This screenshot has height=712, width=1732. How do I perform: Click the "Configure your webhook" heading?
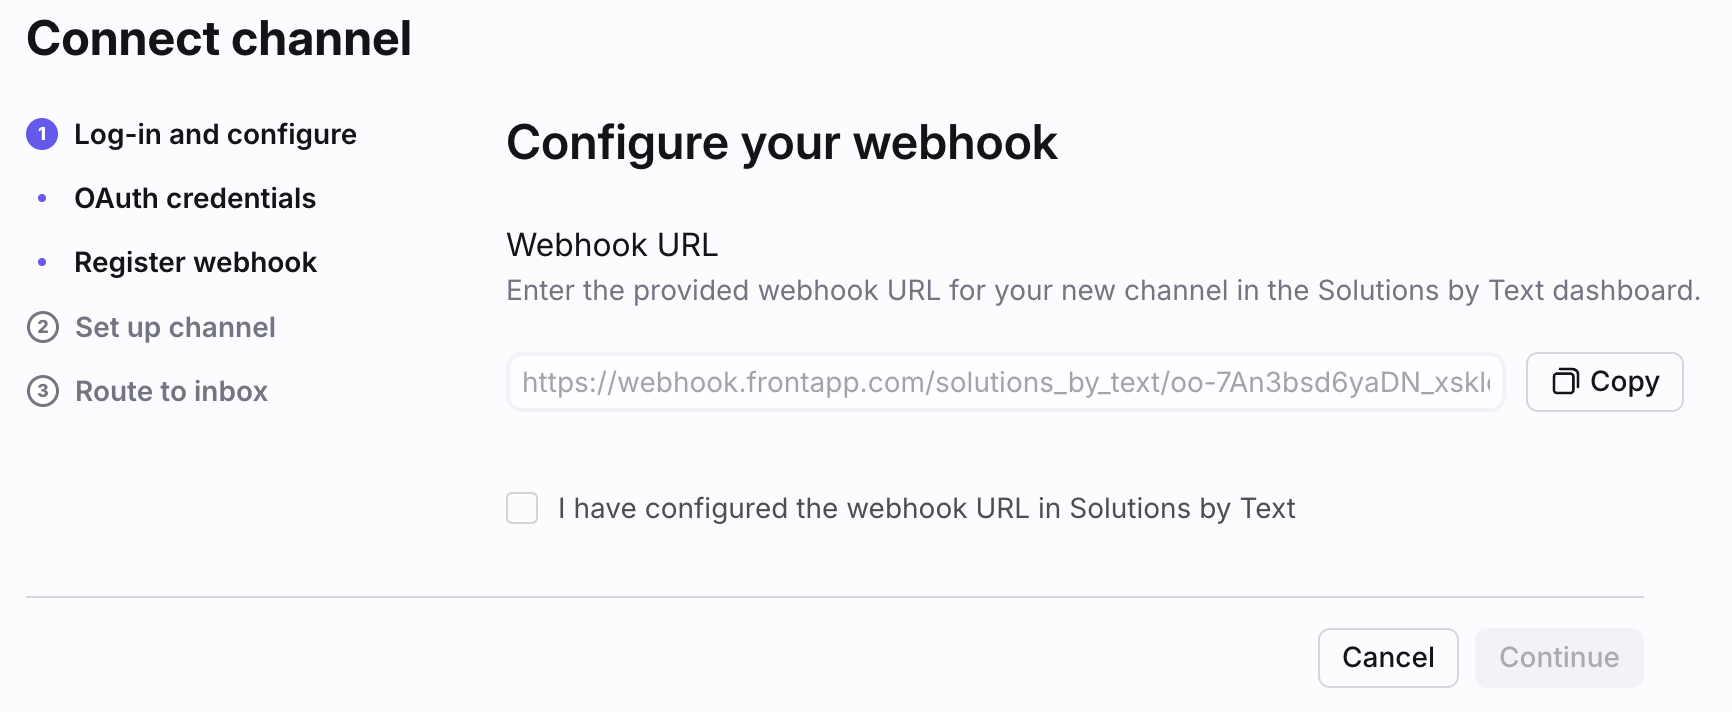tap(781, 142)
